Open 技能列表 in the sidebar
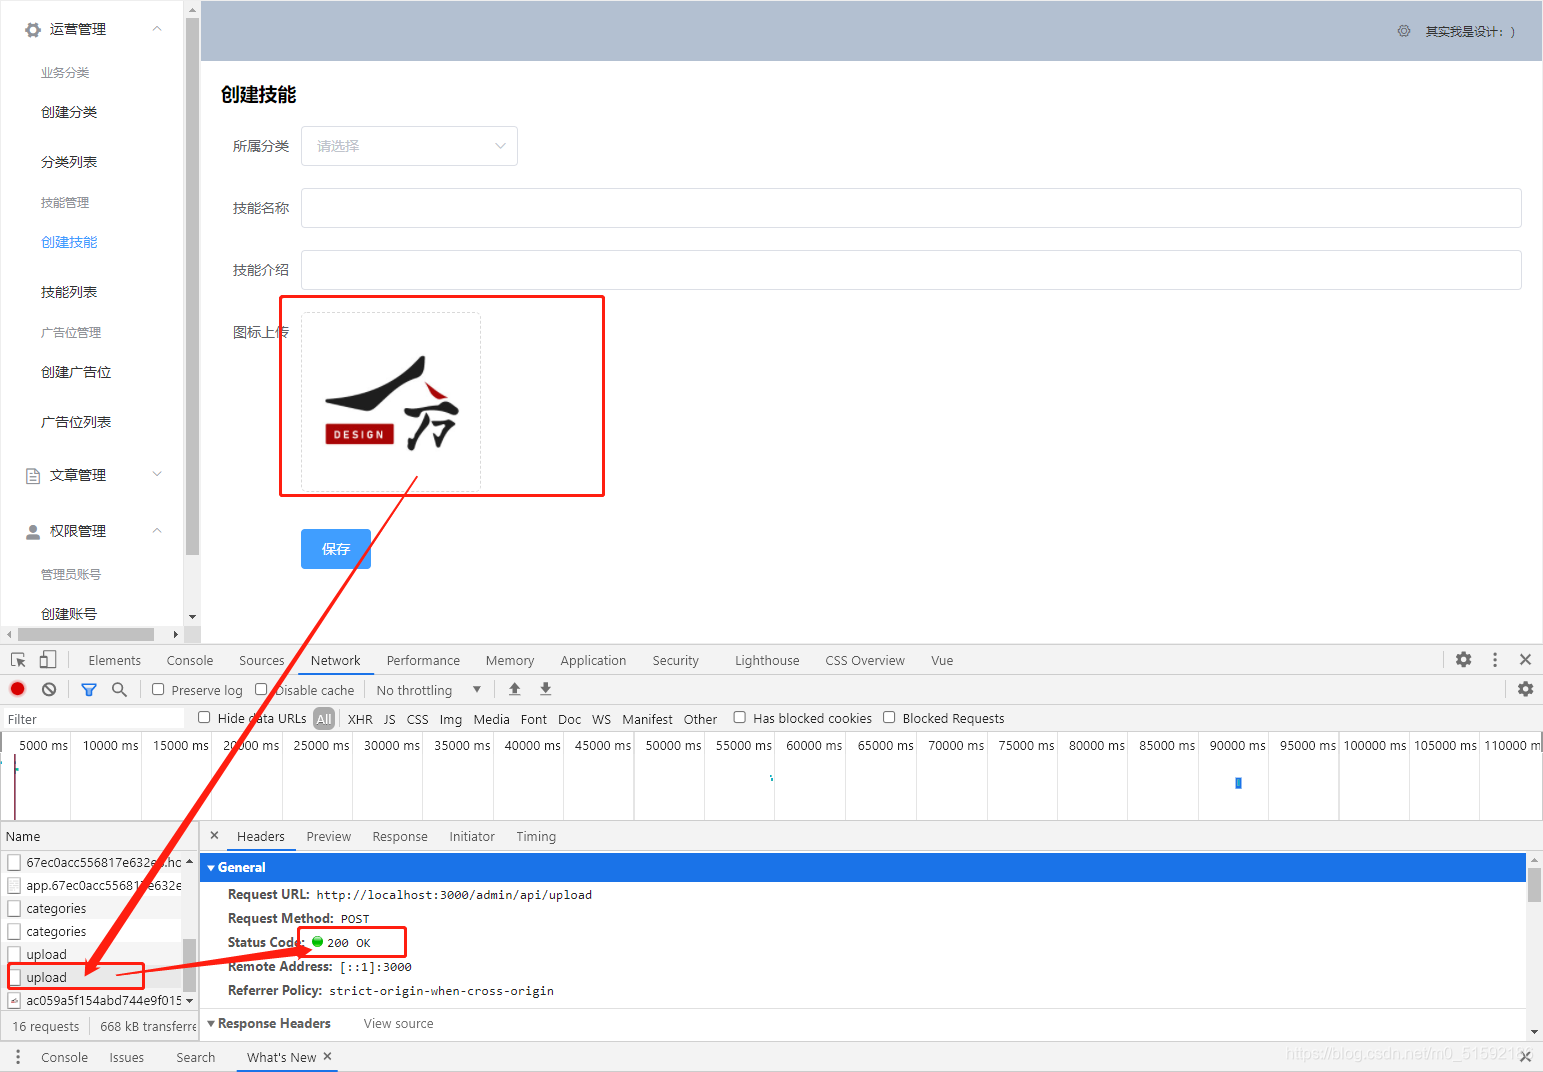Screen dimensions: 1543x1072 pyautogui.click(x=69, y=292)
